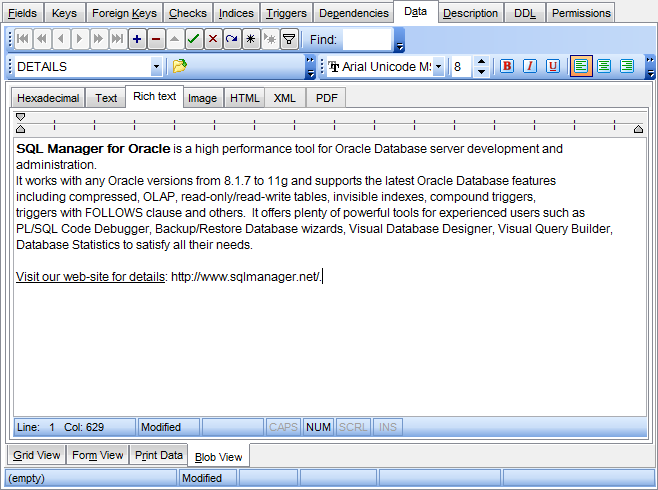Select Blob View tab
The height and width of the screenshot is (490, 658).
[x=219, y=456]
